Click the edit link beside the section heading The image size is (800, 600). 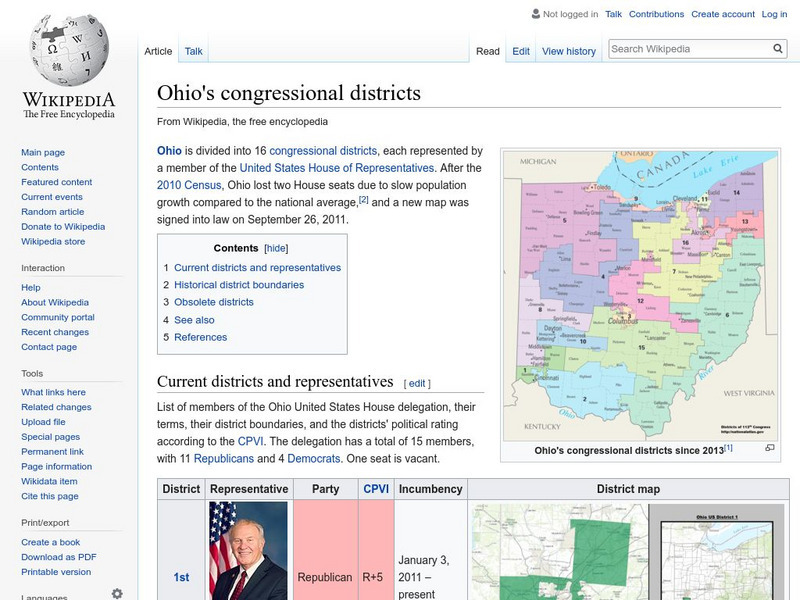click(419, 381)
